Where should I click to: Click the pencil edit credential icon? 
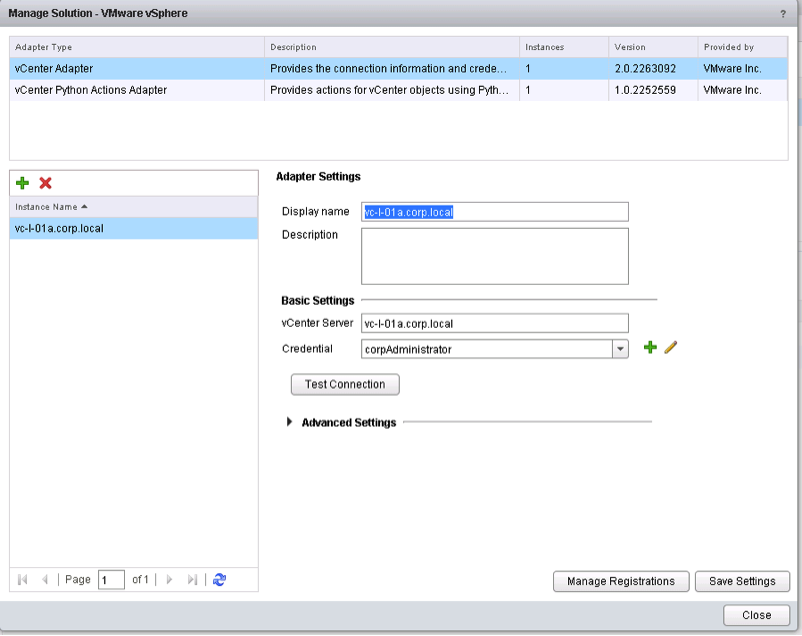point(671,347)
